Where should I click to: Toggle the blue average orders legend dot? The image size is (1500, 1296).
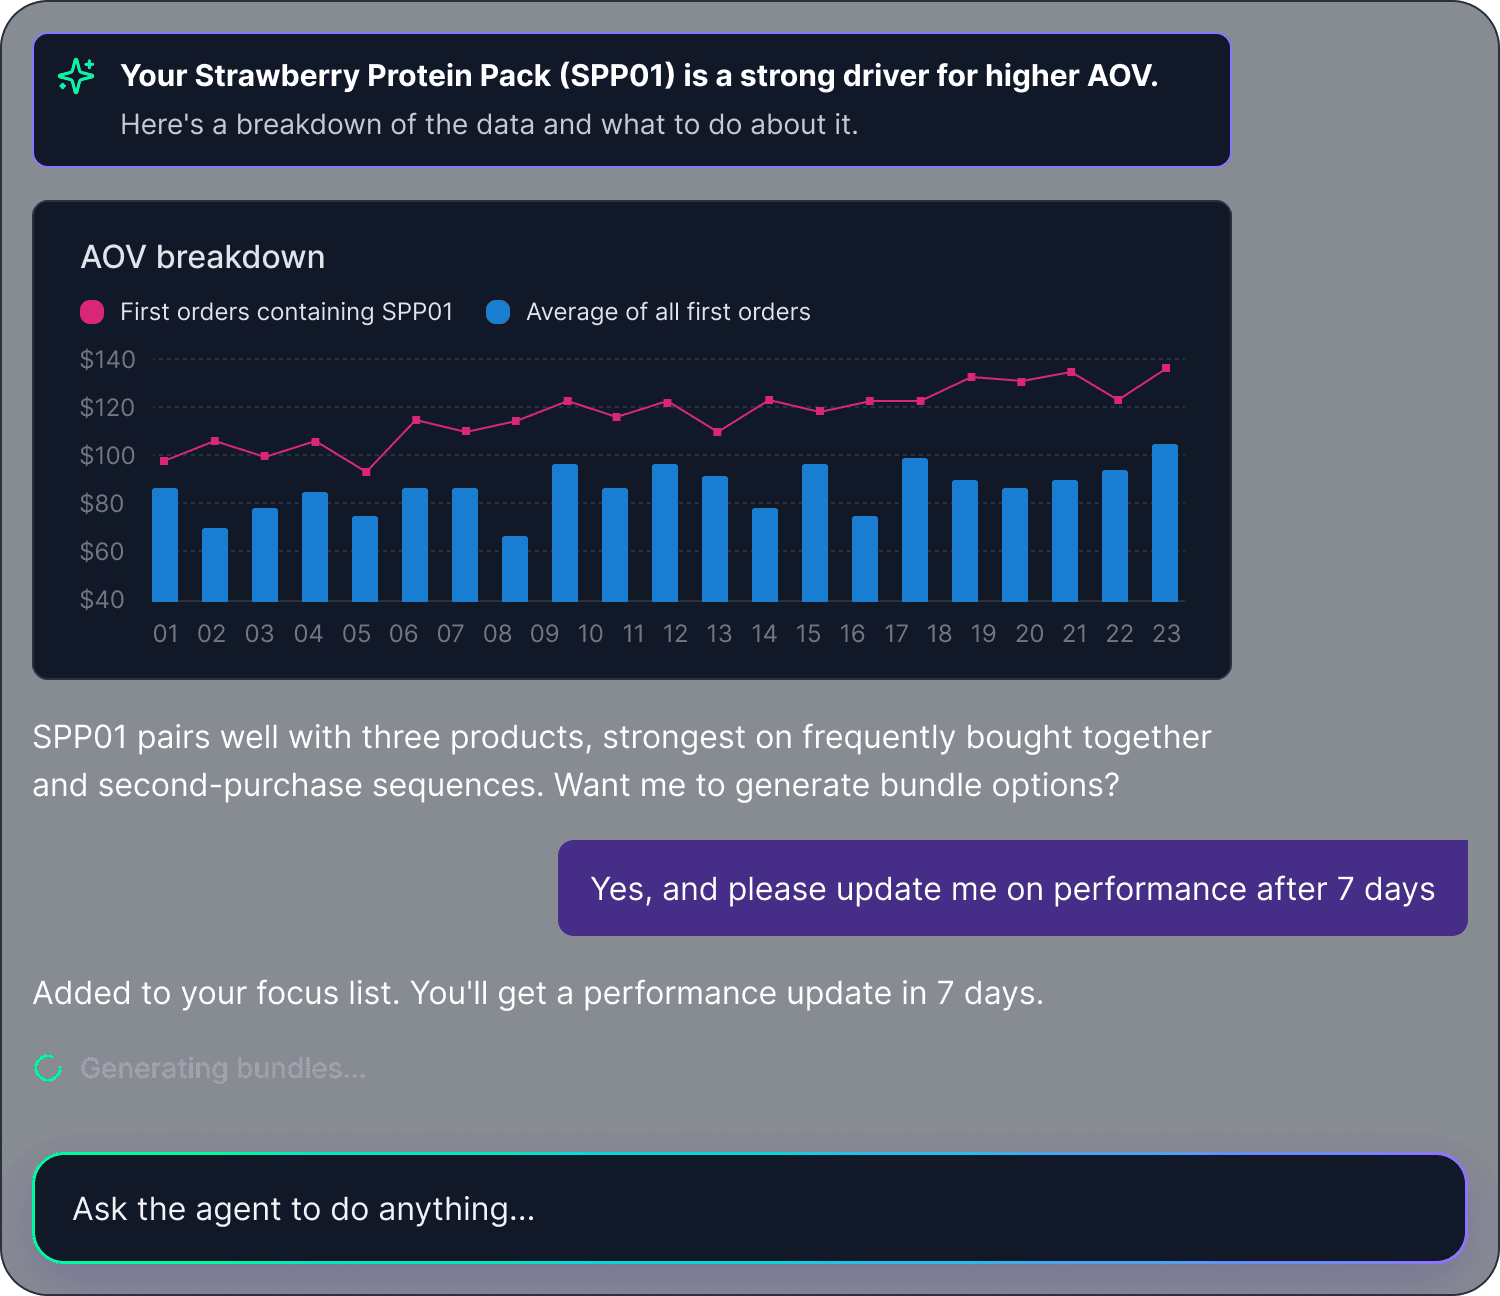tap(498, 312)
